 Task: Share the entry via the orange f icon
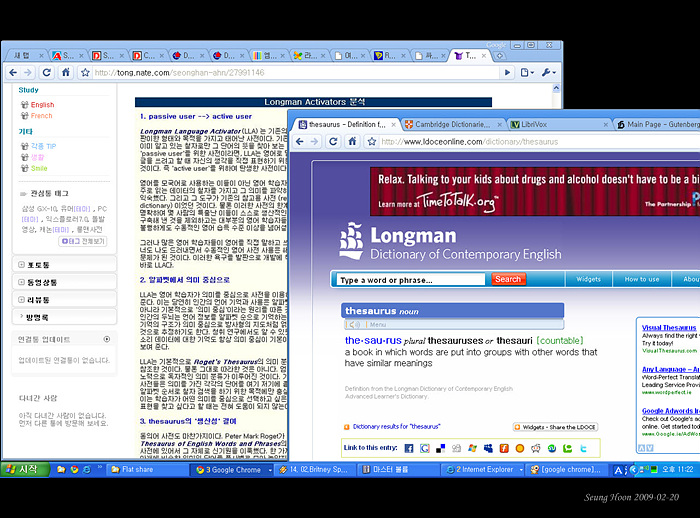[x=504, y=448]
